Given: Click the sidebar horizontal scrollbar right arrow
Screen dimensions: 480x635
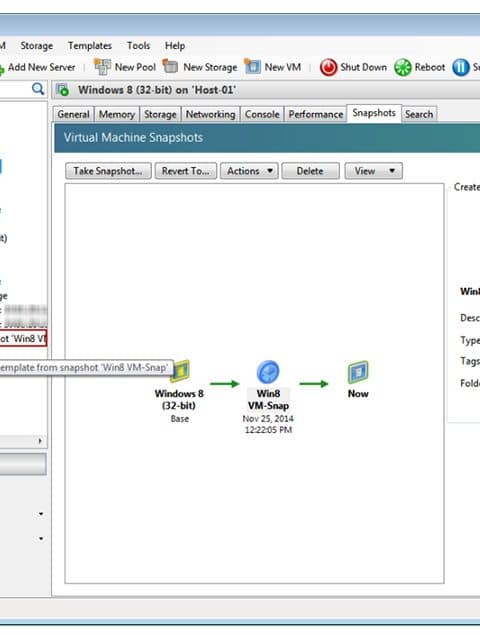Looking at the screenshot, I should pos(40,441).
